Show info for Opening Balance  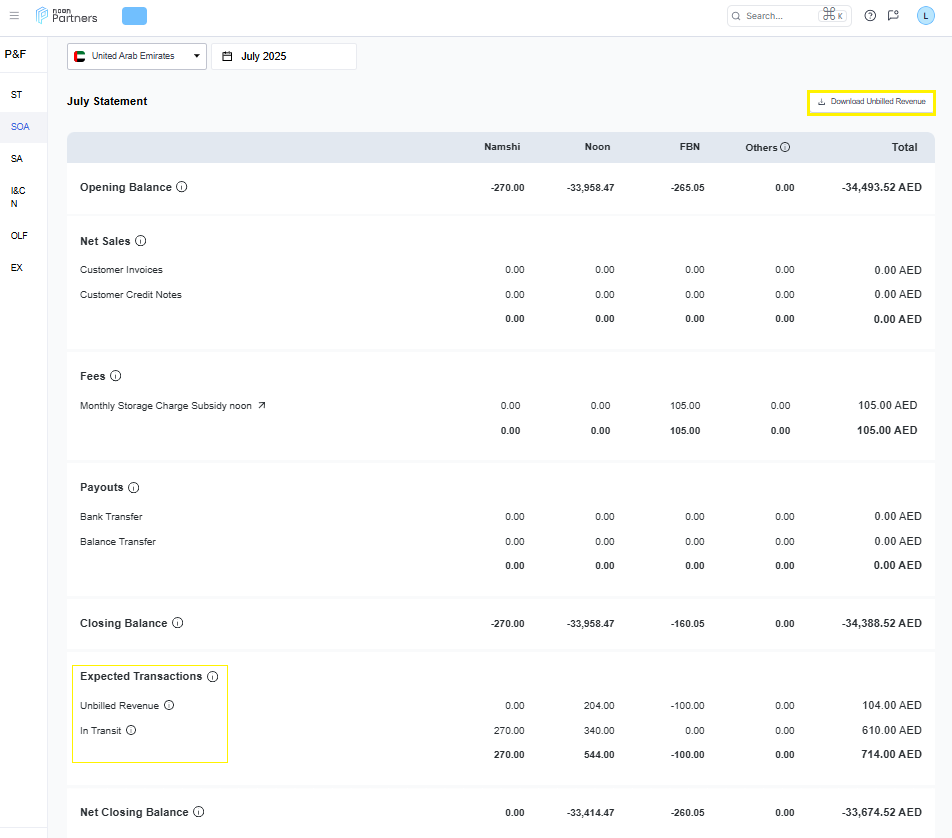(x=182, y=187)
